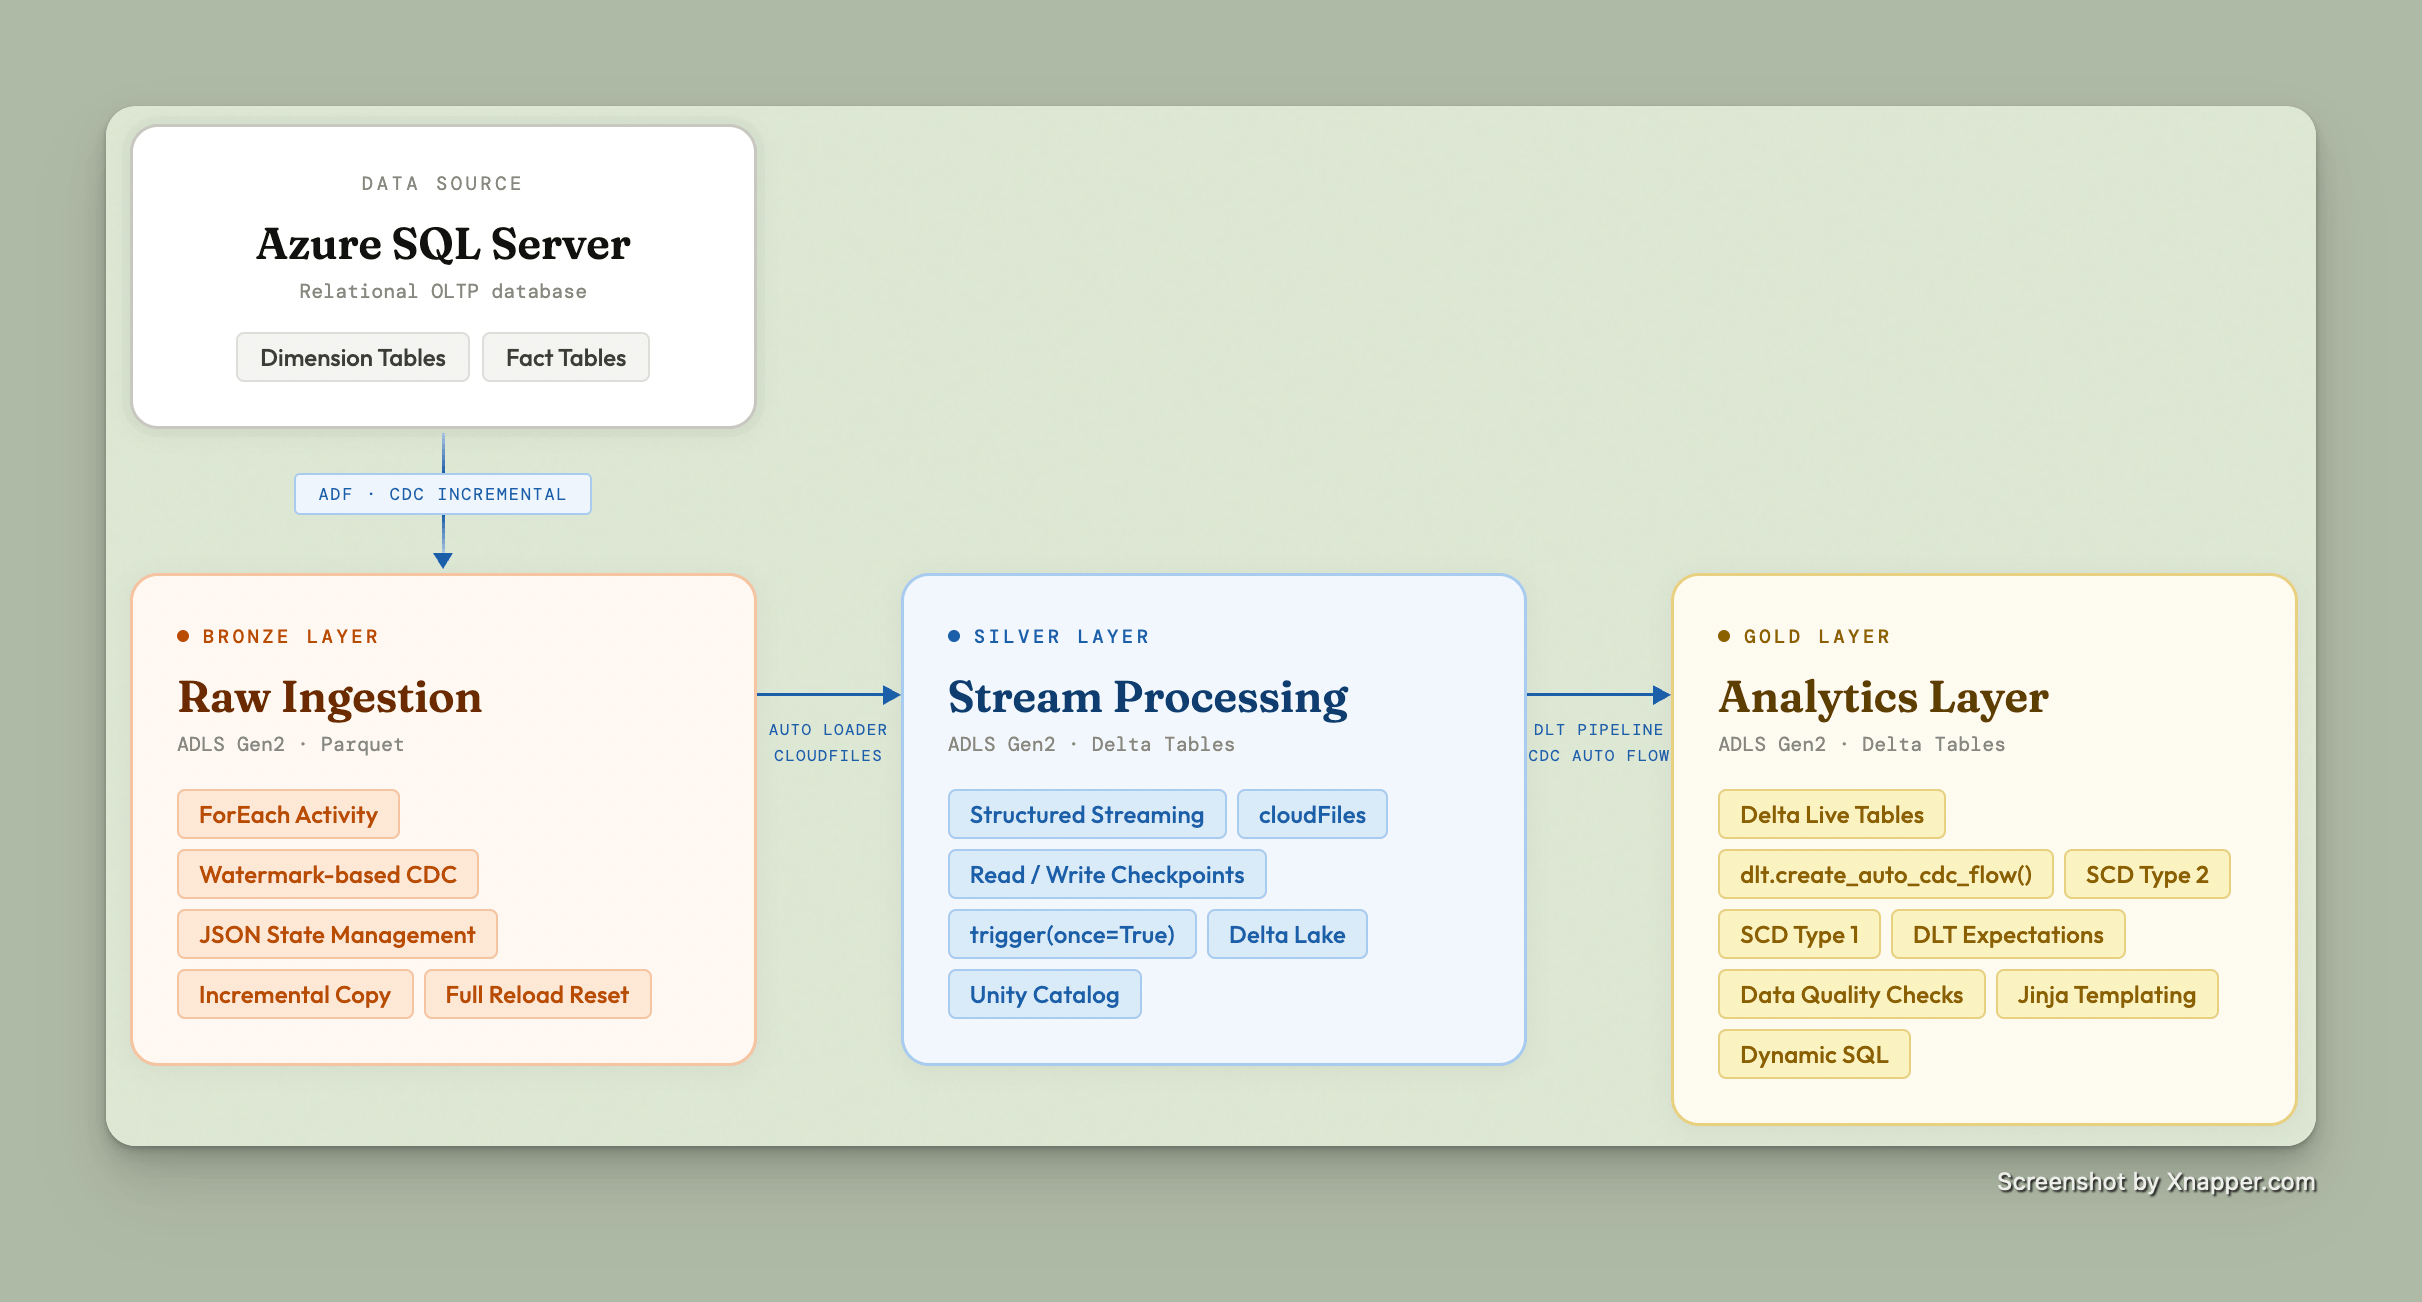Enable the Data Quality Checks option

point(1851,994)
